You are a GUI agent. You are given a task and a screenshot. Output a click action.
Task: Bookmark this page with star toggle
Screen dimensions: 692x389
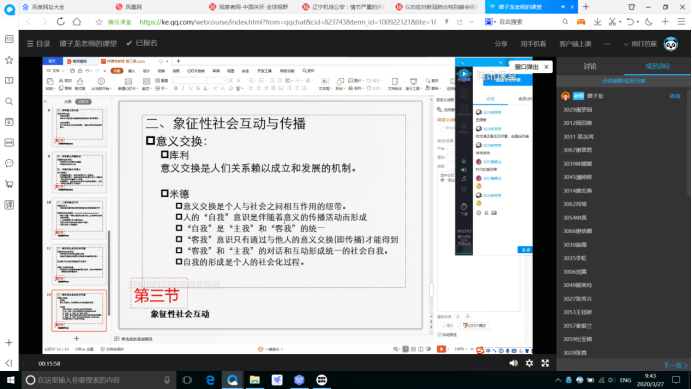coord(99,22)
